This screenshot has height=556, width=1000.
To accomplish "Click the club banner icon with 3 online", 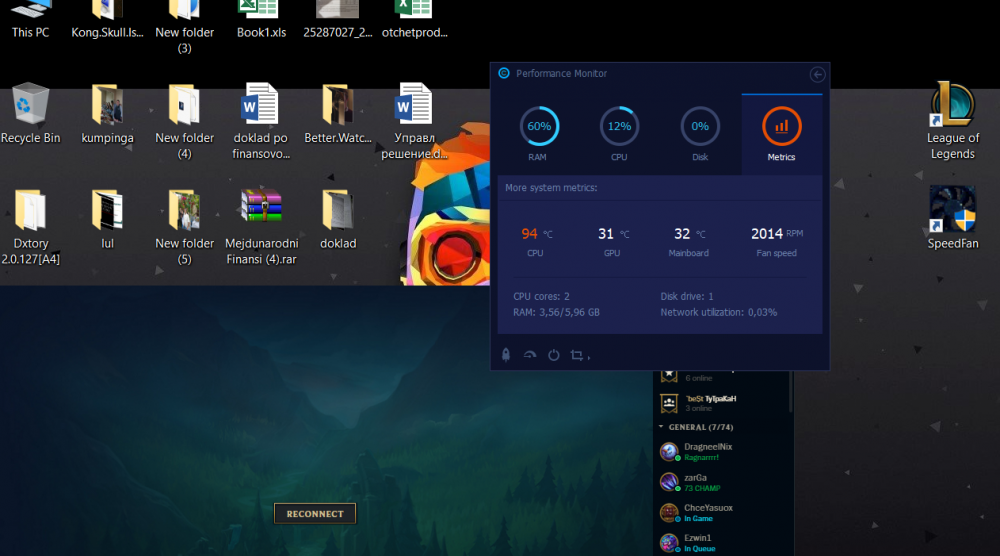I will pos(669,403).
